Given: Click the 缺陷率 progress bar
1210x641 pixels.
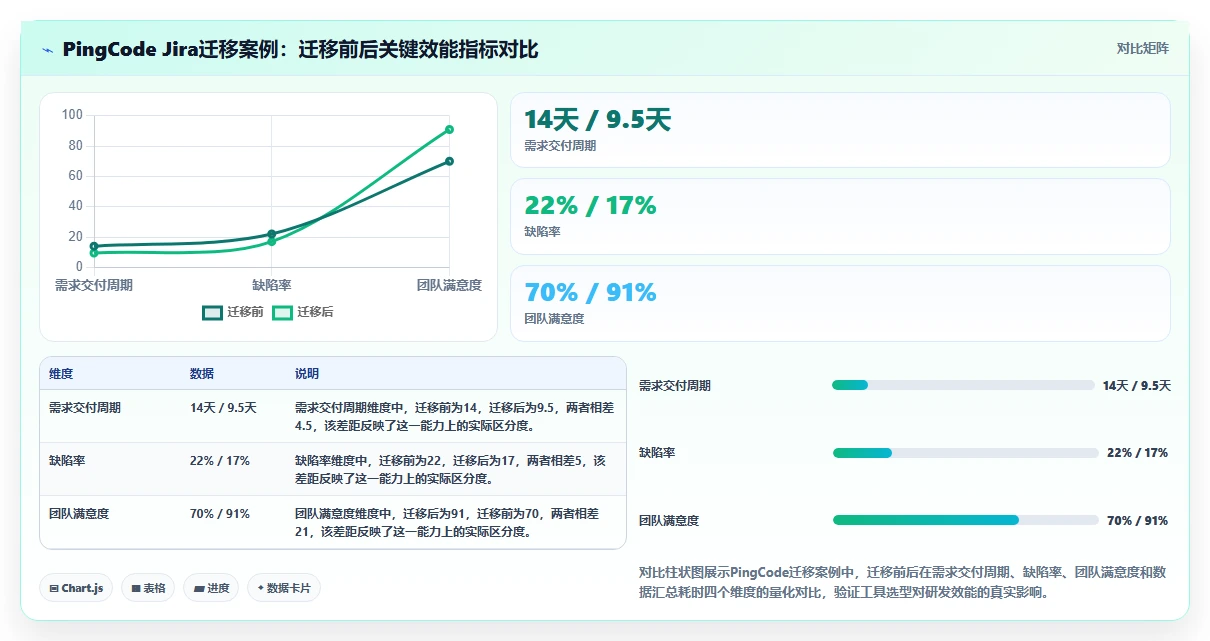Looking at the screenshot, I should pos(965,453).
